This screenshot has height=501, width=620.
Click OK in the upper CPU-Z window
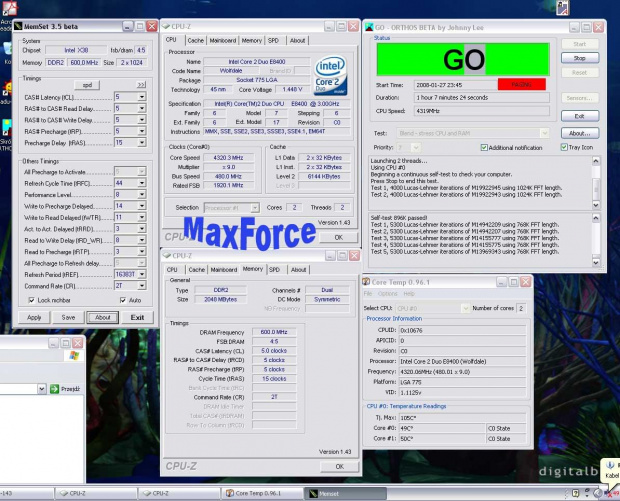tap(338, 237)
